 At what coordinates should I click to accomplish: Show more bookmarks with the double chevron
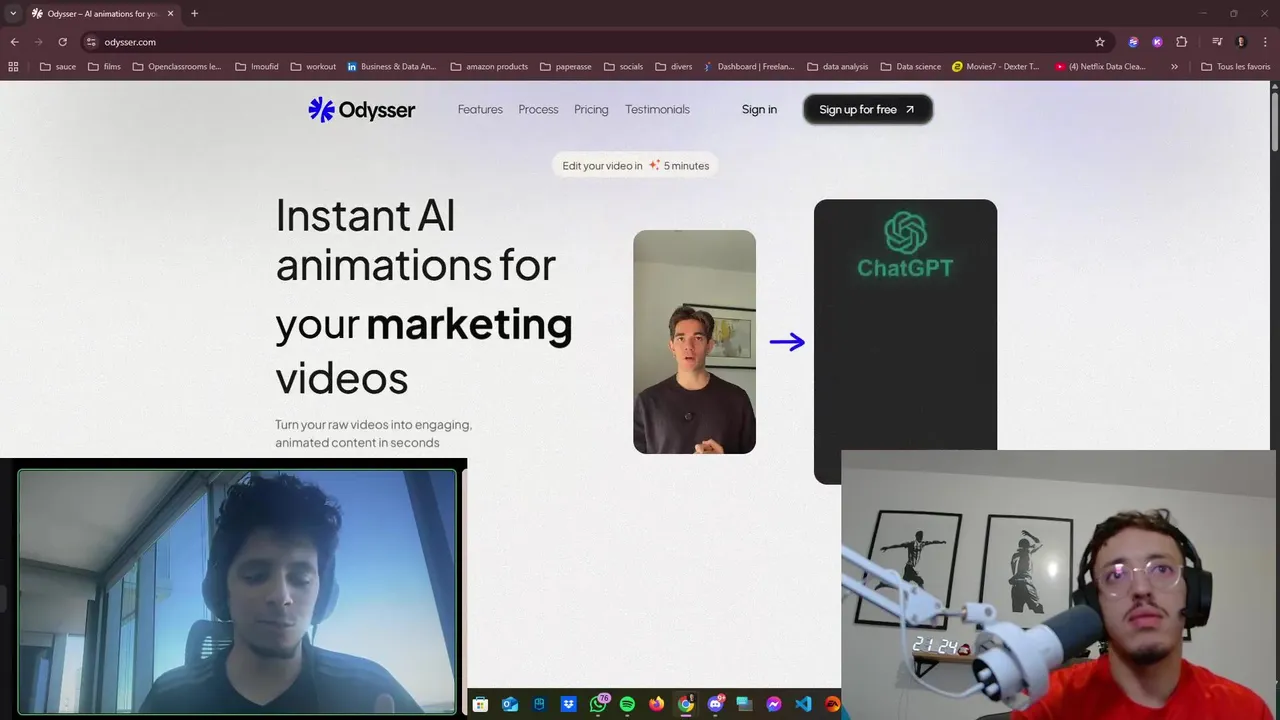coord(1174,67)
